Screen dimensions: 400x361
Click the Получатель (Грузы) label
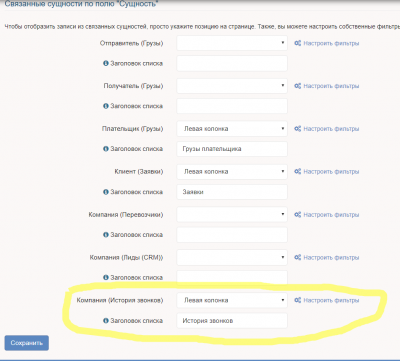coord(133,86)
